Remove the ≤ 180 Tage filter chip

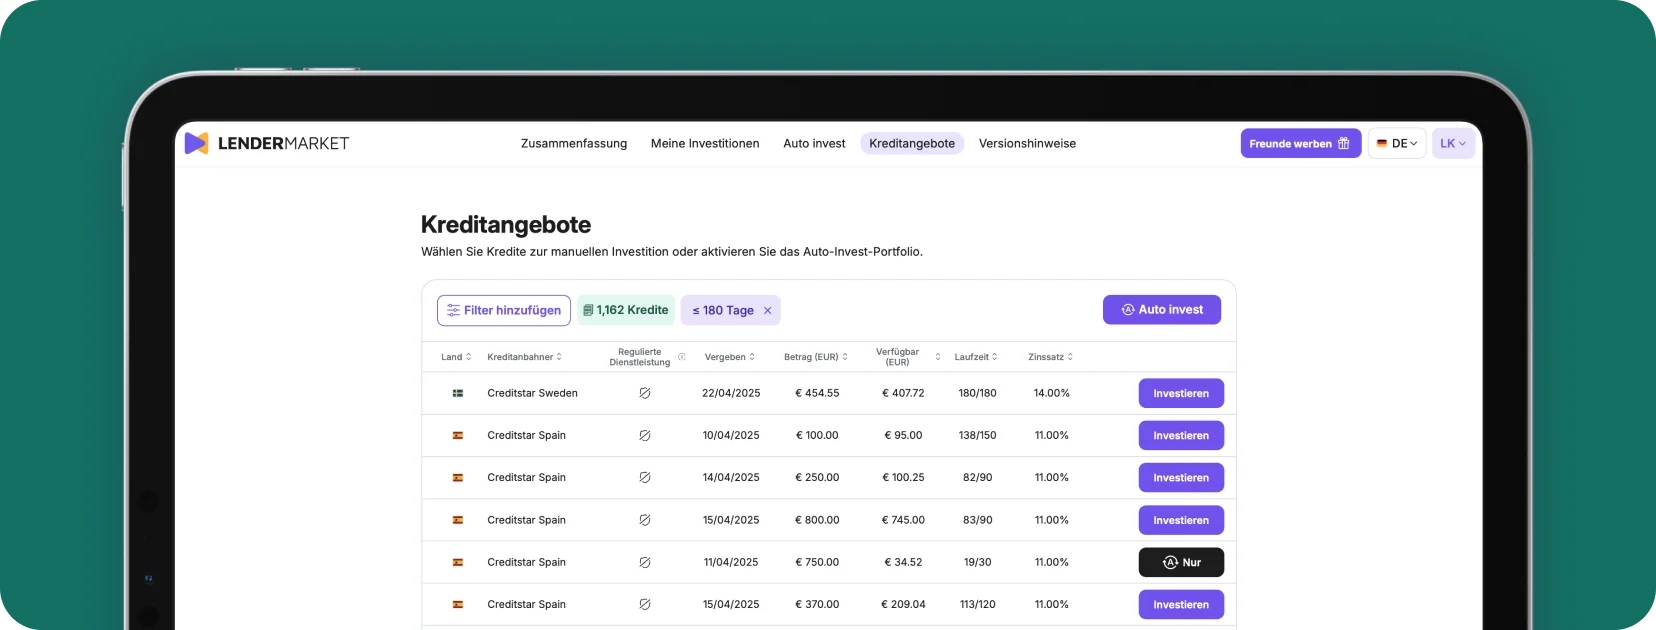click(x=768, y=311)
